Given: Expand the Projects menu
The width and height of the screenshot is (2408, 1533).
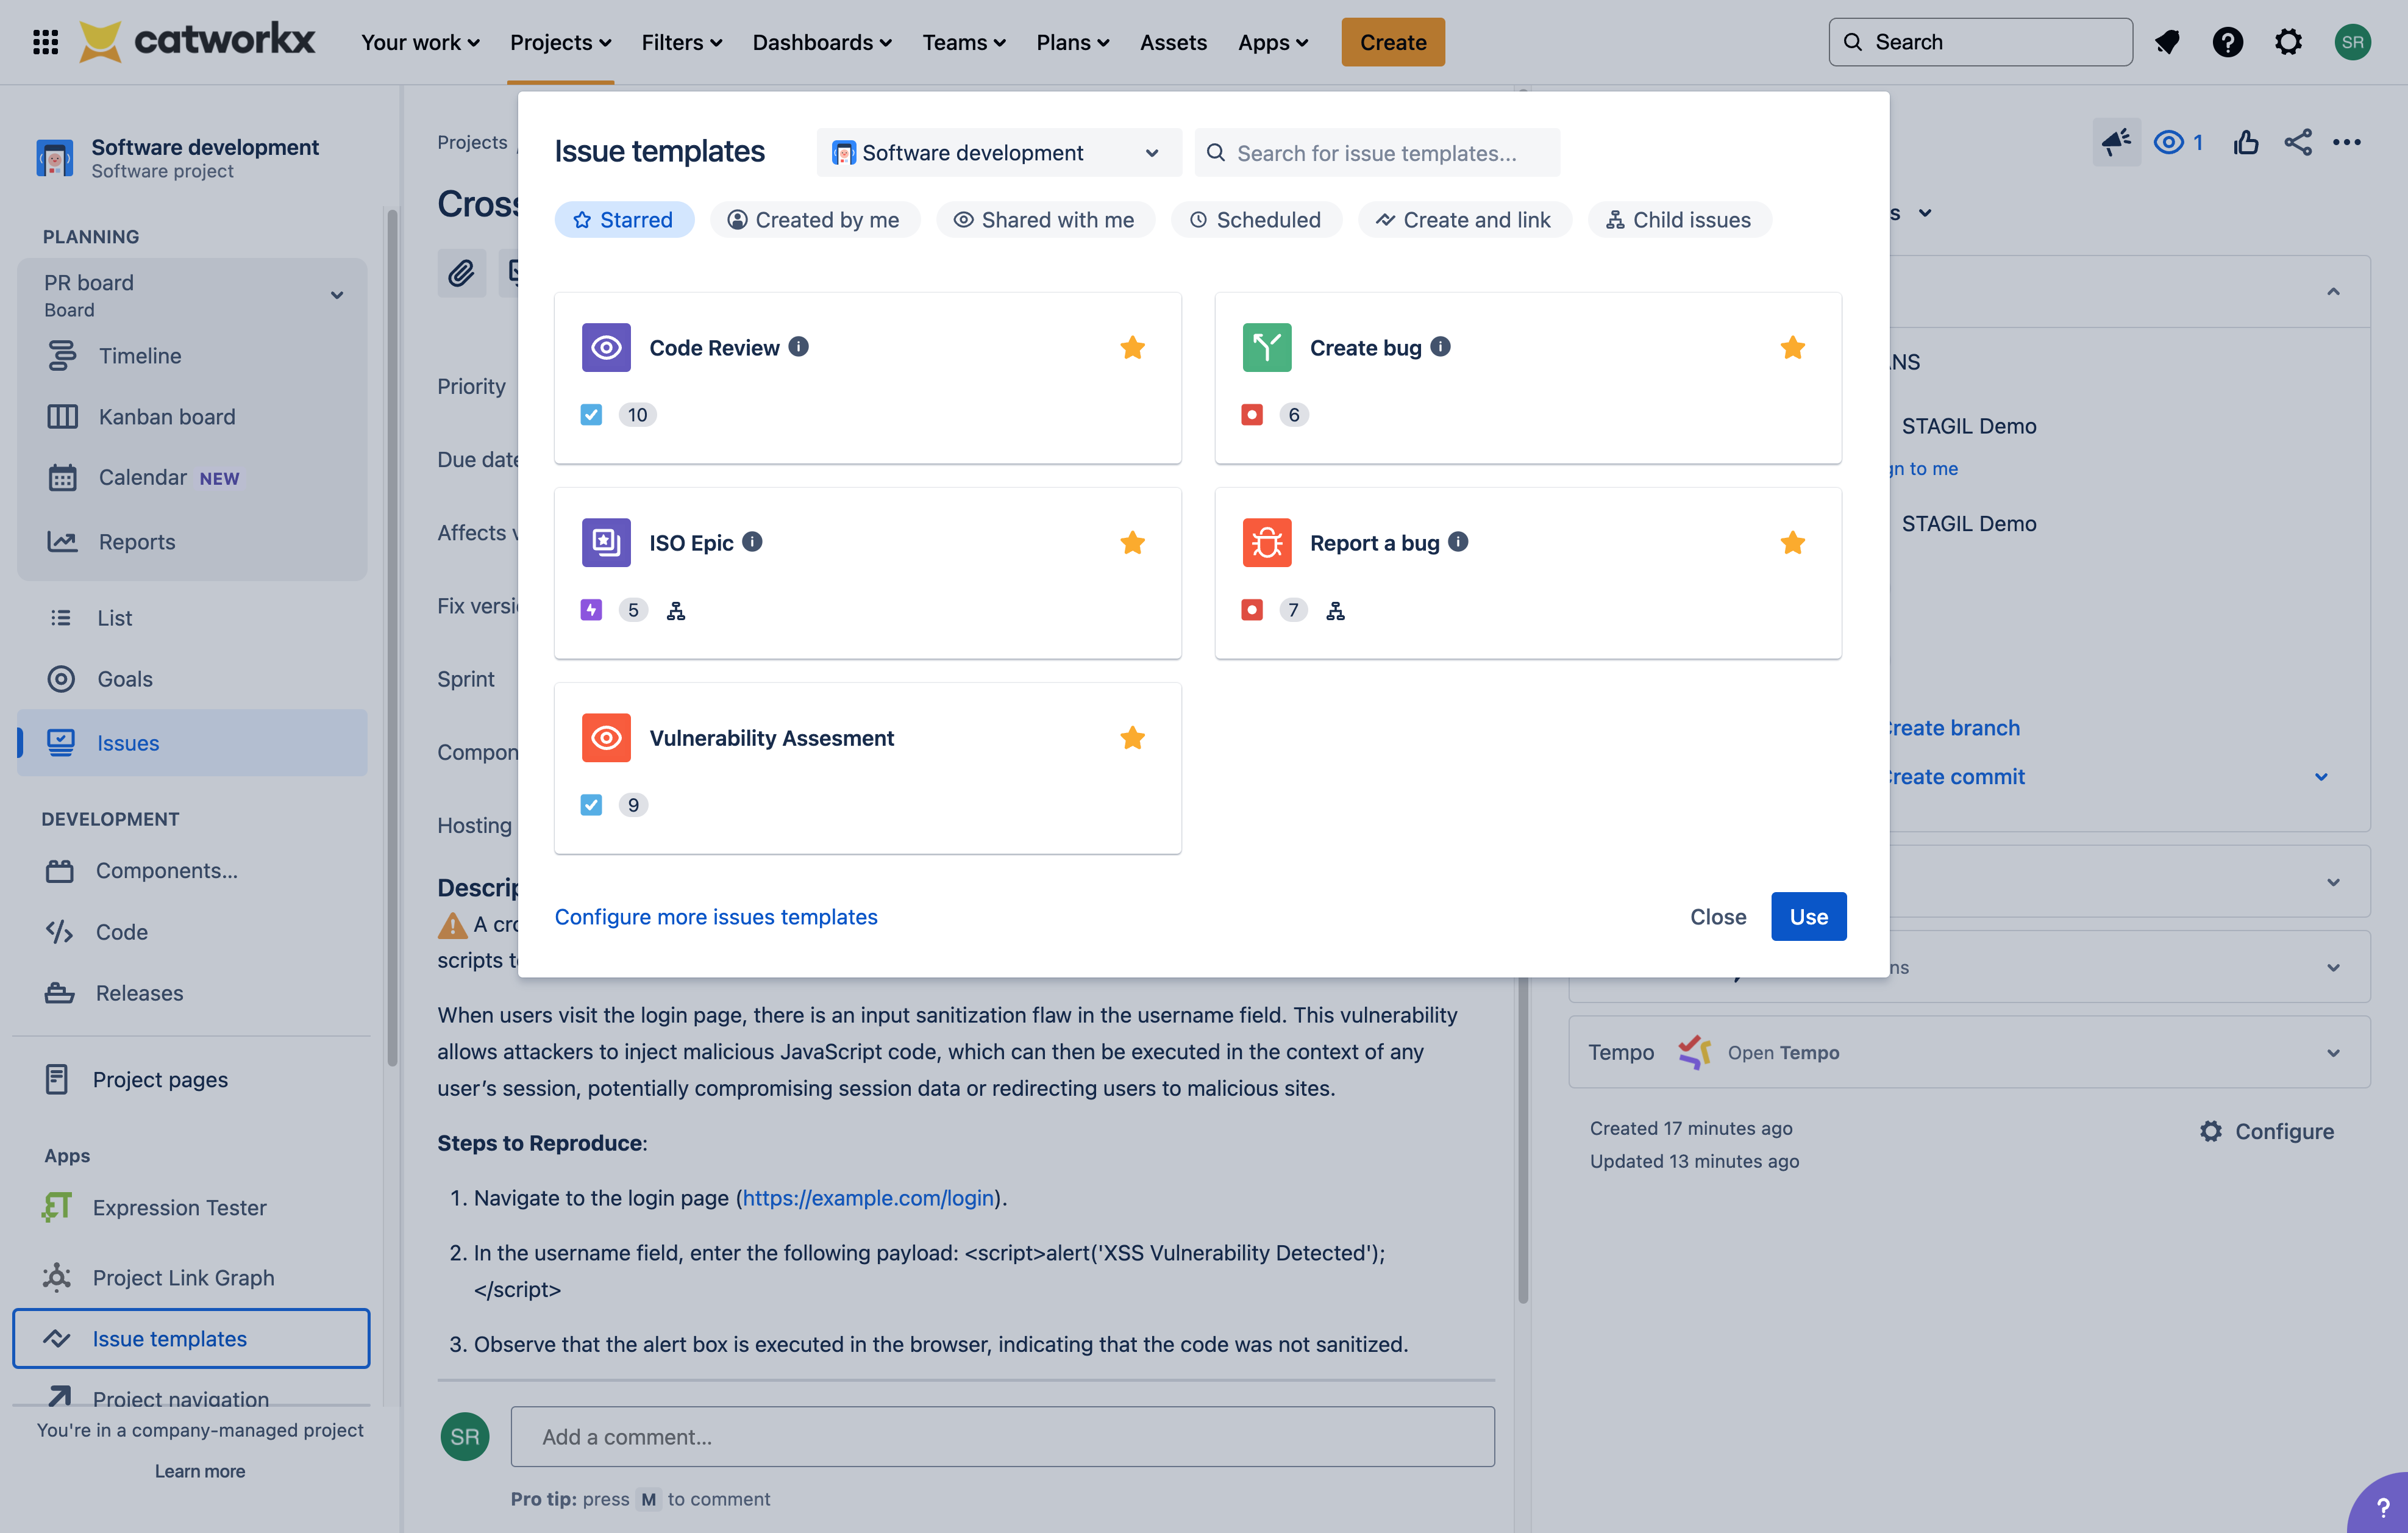Looking at the screenshot, I should click(560, 42).
